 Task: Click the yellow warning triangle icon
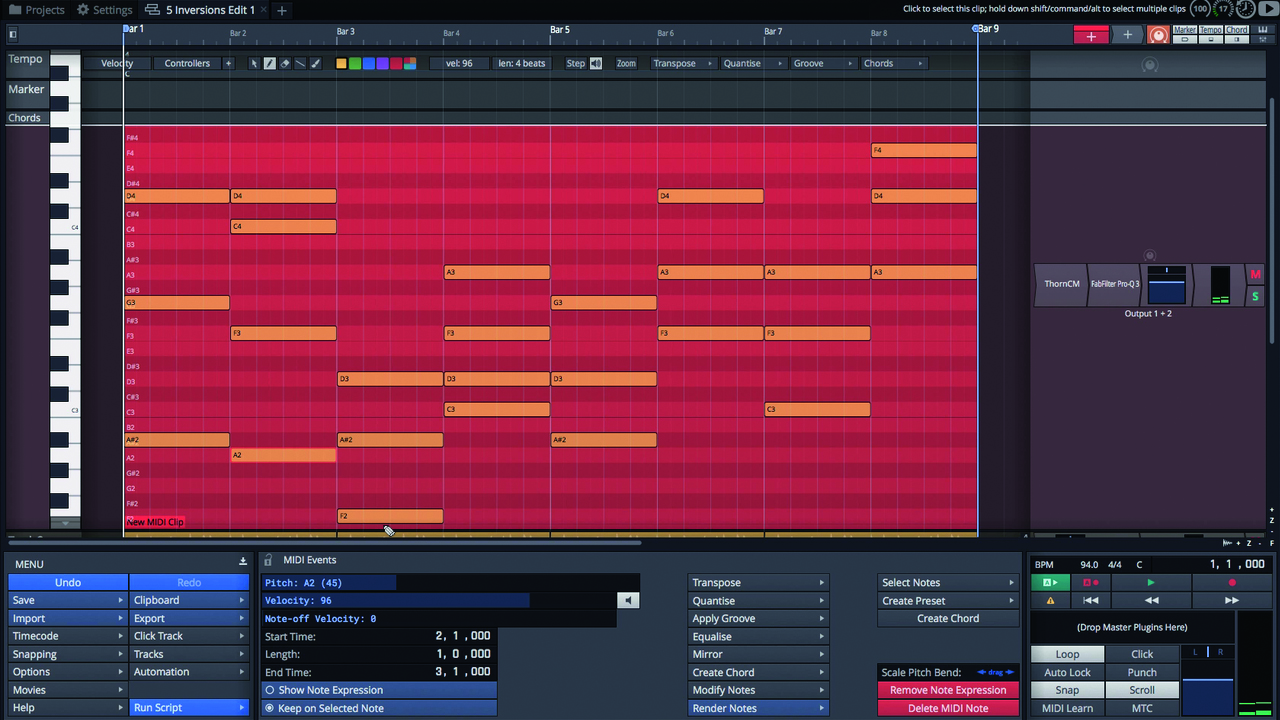(1050, 600)
